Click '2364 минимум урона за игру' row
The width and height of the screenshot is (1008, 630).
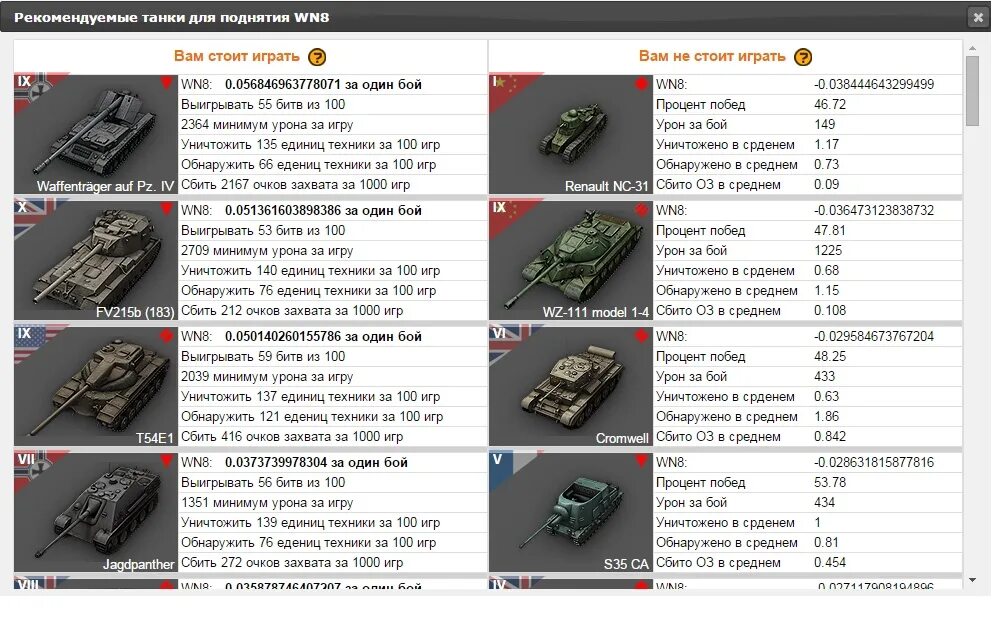point(332,125)
